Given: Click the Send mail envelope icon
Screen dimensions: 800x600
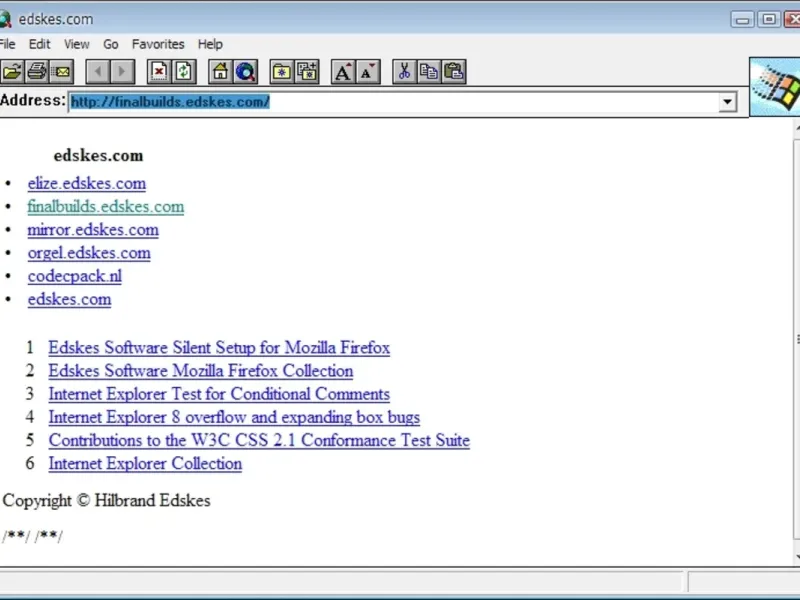Looking at the screenshot, I should click(62, 71).
